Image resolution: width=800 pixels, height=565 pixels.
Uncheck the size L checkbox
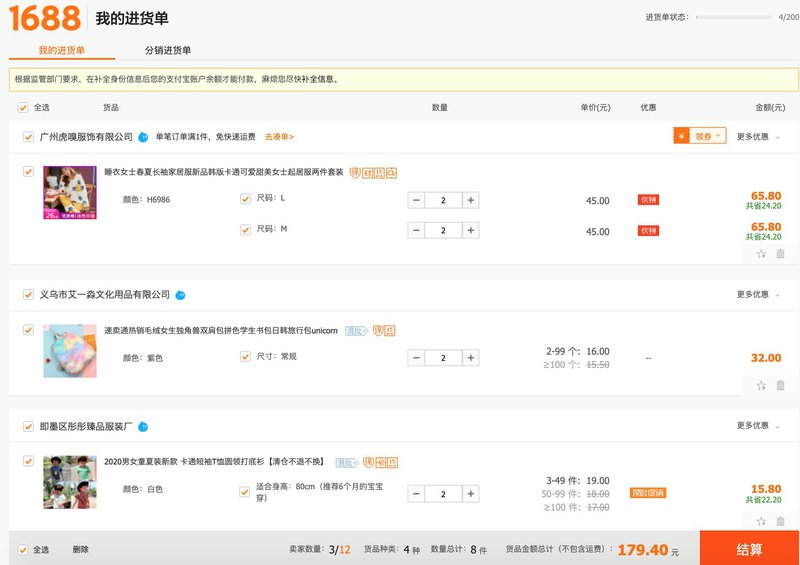pos(246,199)
